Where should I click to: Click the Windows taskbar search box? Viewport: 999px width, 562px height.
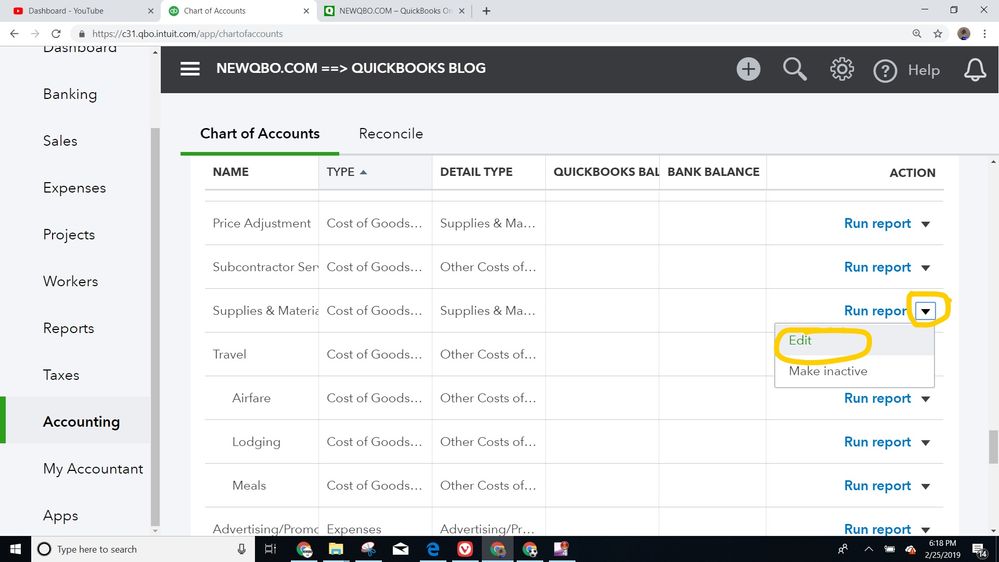coord(142,549)
